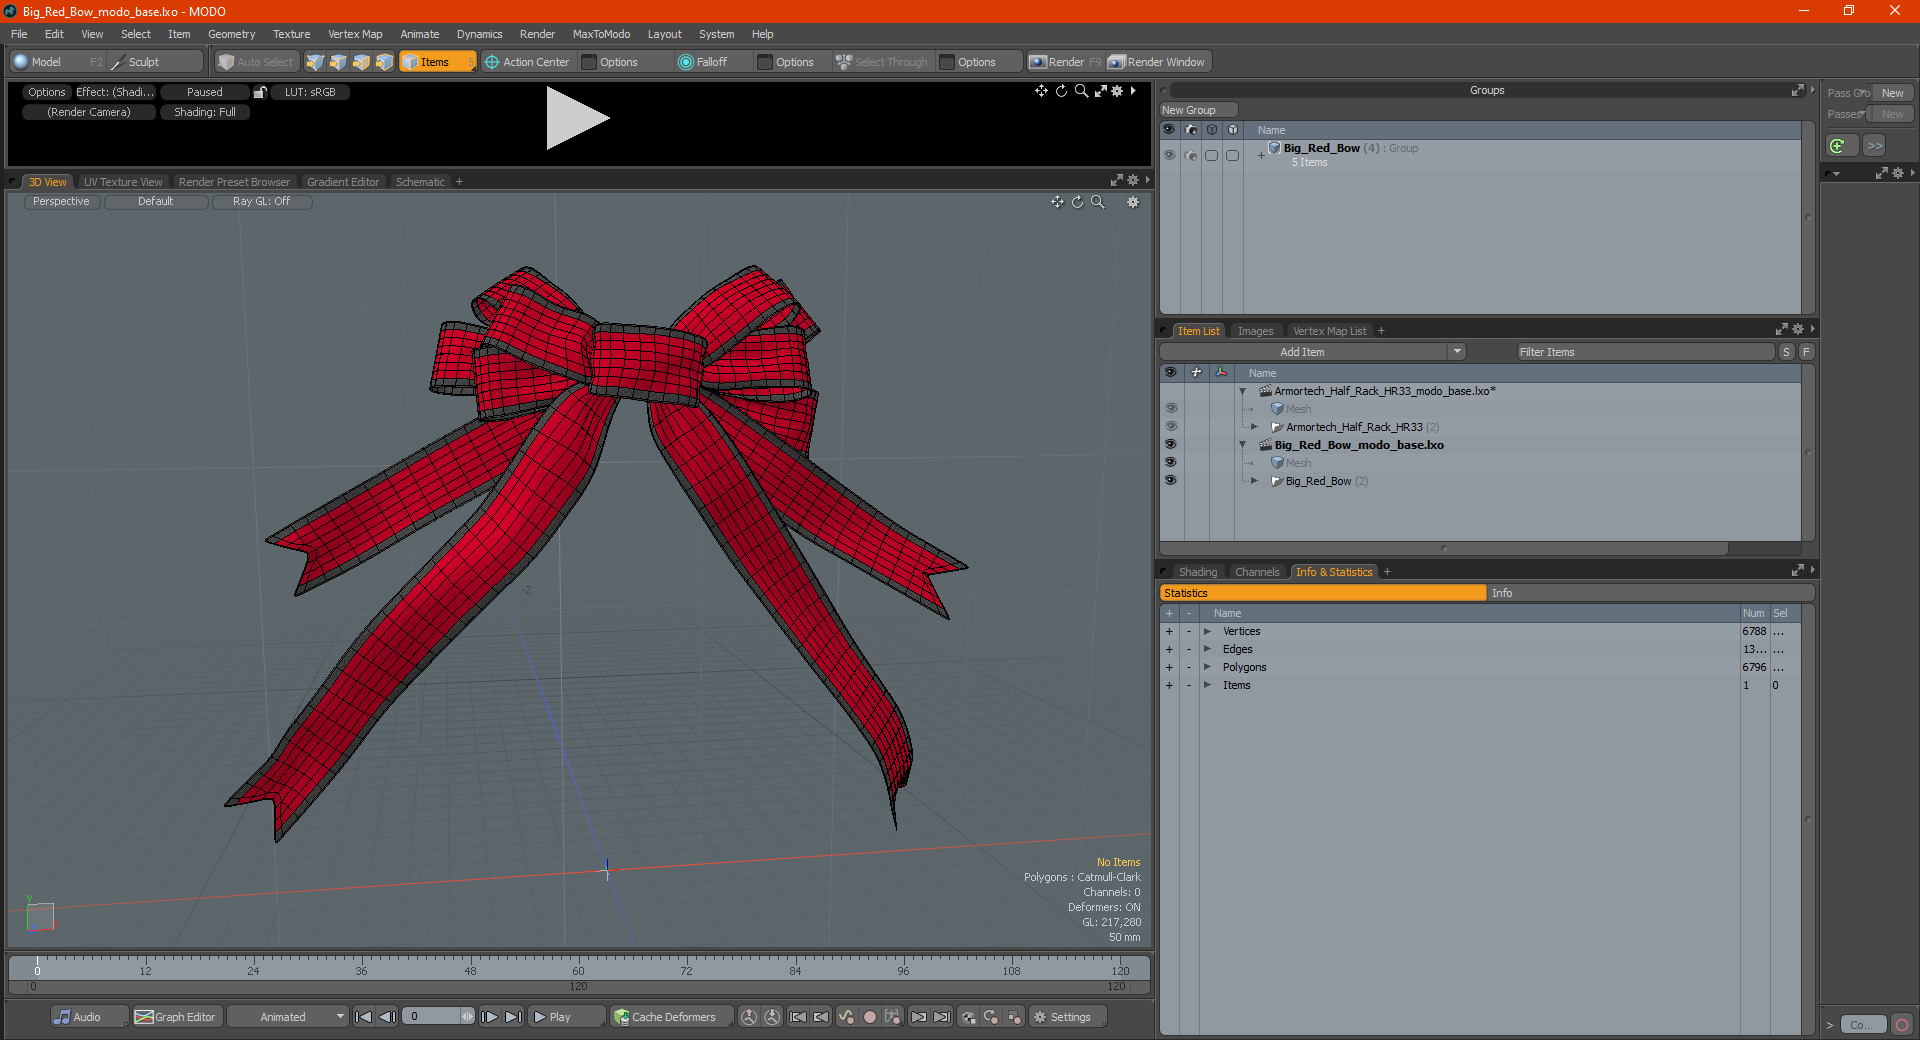Click the Play button in timeline
1920x1040 pixels.
tap(565, 1017)
